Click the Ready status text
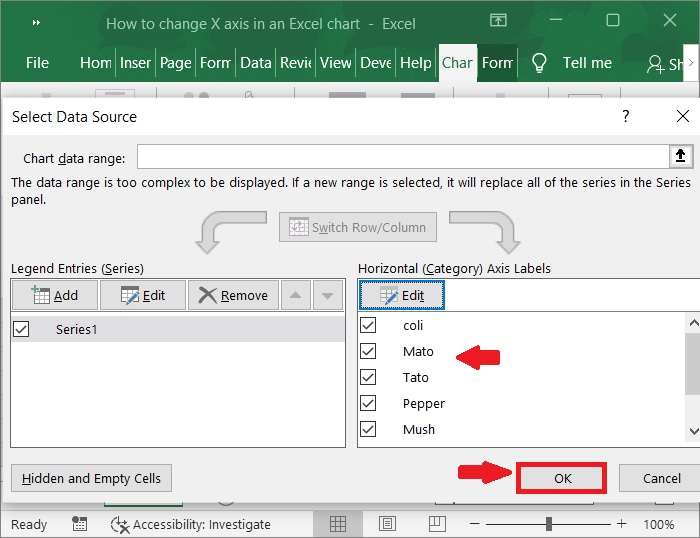700x538 pixels. [x=29, y=525]
